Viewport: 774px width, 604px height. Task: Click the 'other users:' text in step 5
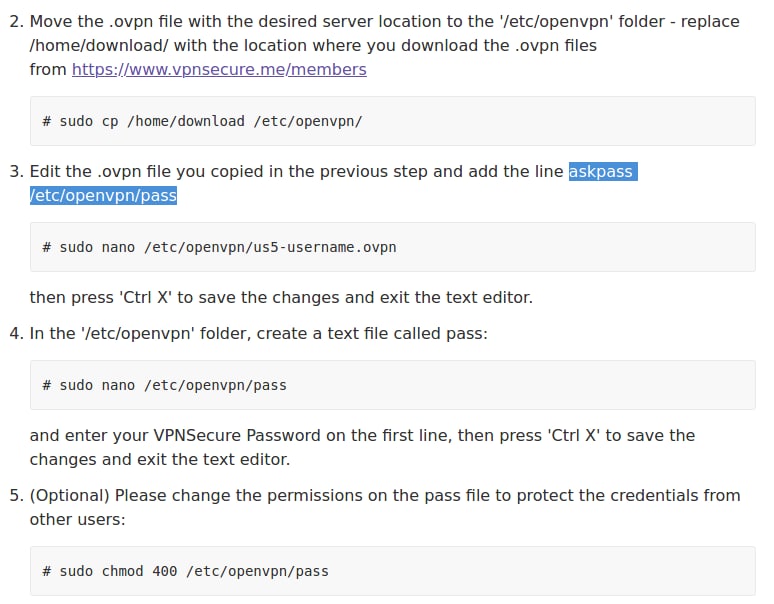click(77, 520)
